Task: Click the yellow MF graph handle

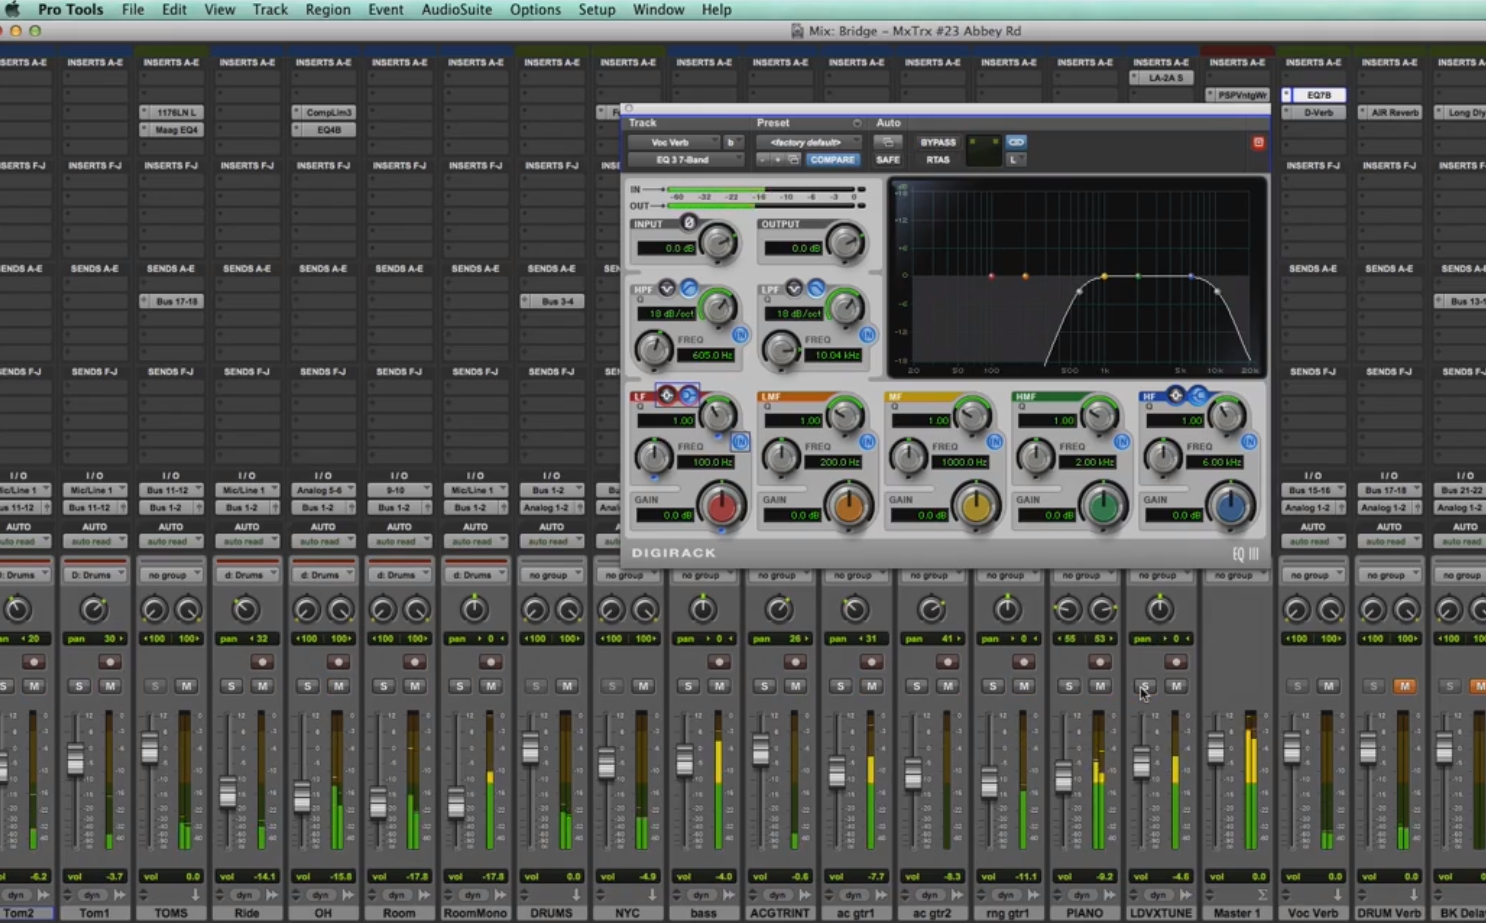Action: tap(1104, 276)
